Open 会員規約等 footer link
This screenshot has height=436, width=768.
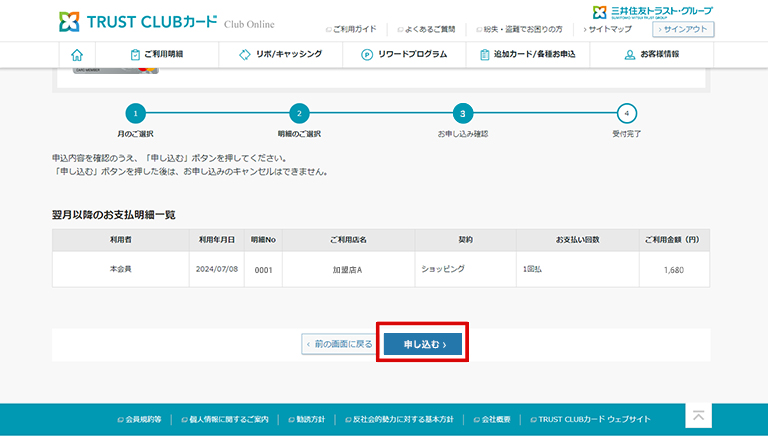[x=140, y=419]
